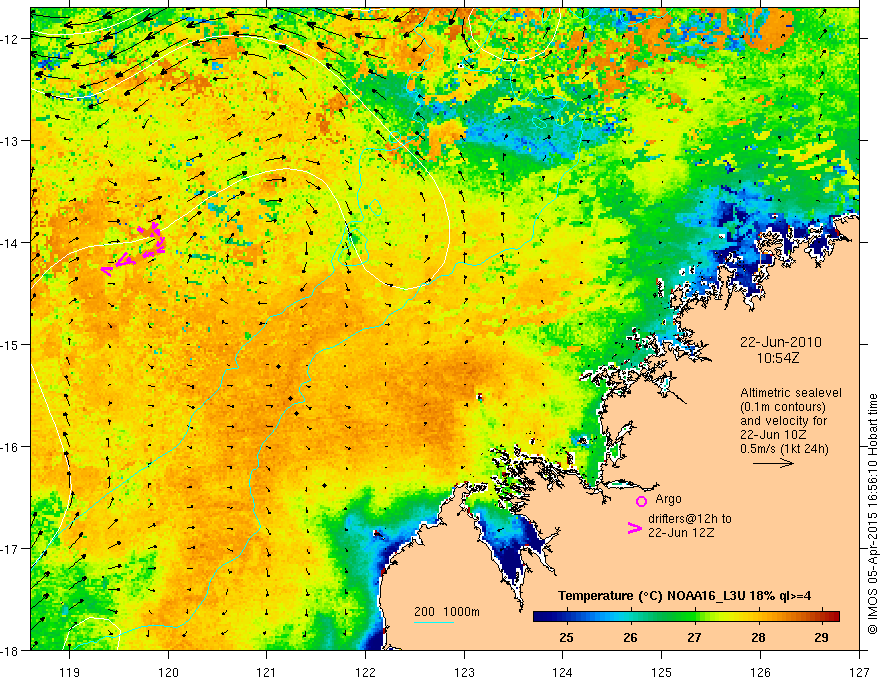This screenshot has height=680, width=880.
Task: Click the IMOS copyright timestamp text
Action: point(872,513)
